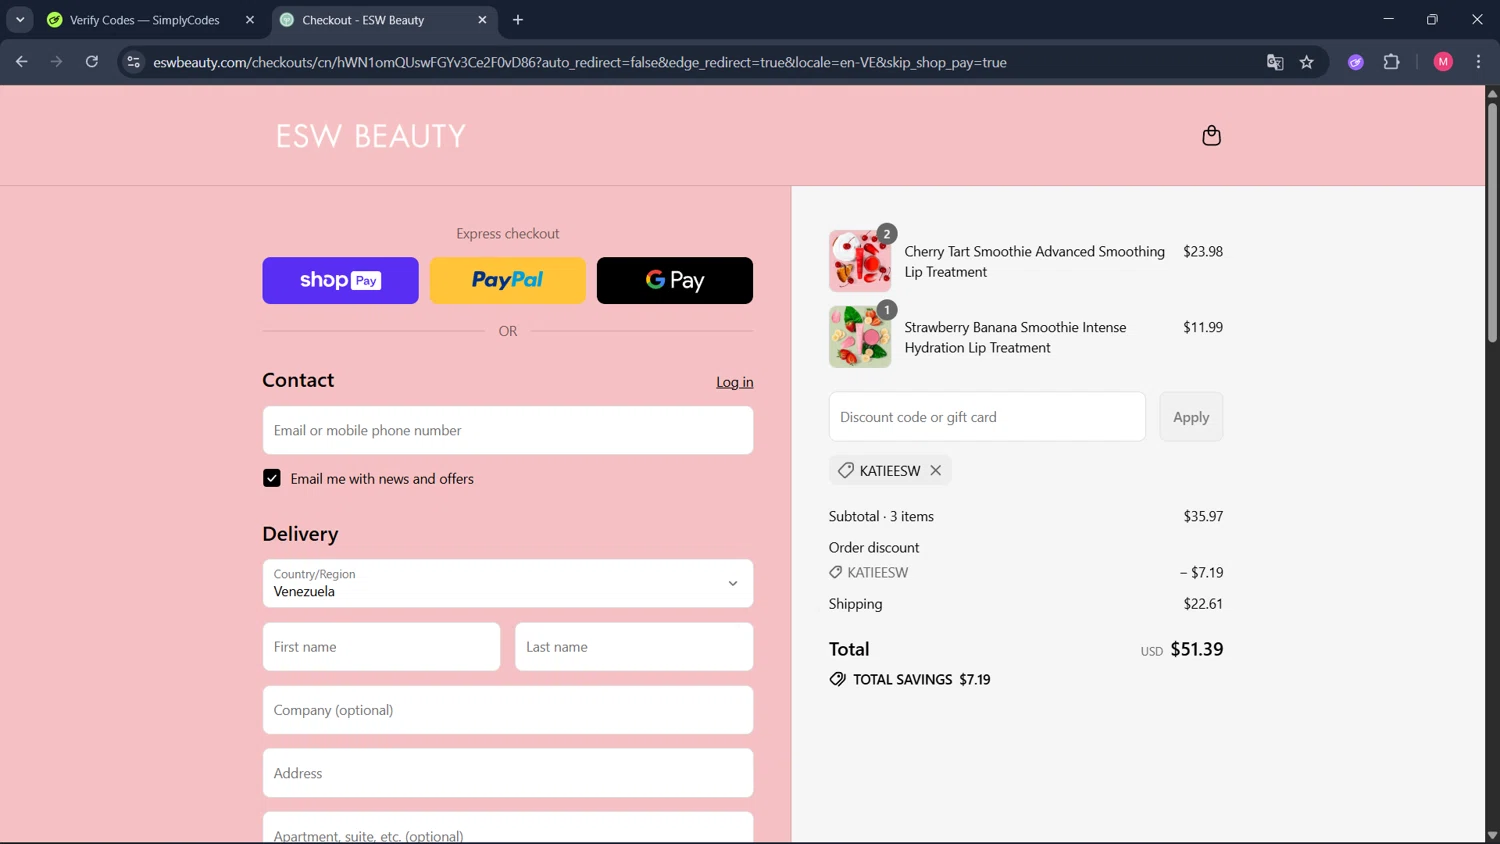Screen dimensions: 1500x844
Task: Focus the Company (optional) field
Action: coord(508,710)
